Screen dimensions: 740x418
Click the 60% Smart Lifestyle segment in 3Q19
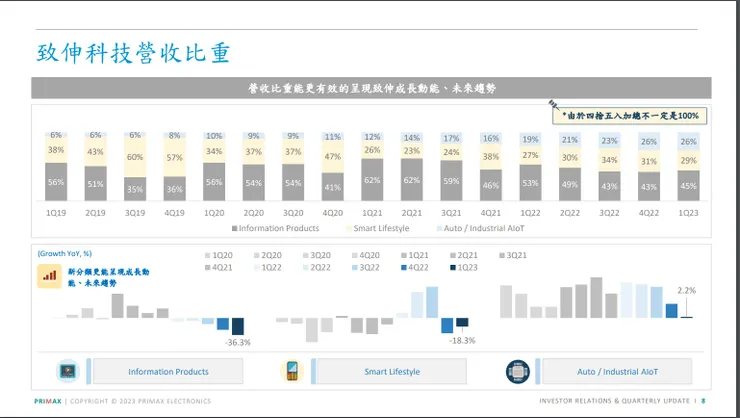(135, 158)
